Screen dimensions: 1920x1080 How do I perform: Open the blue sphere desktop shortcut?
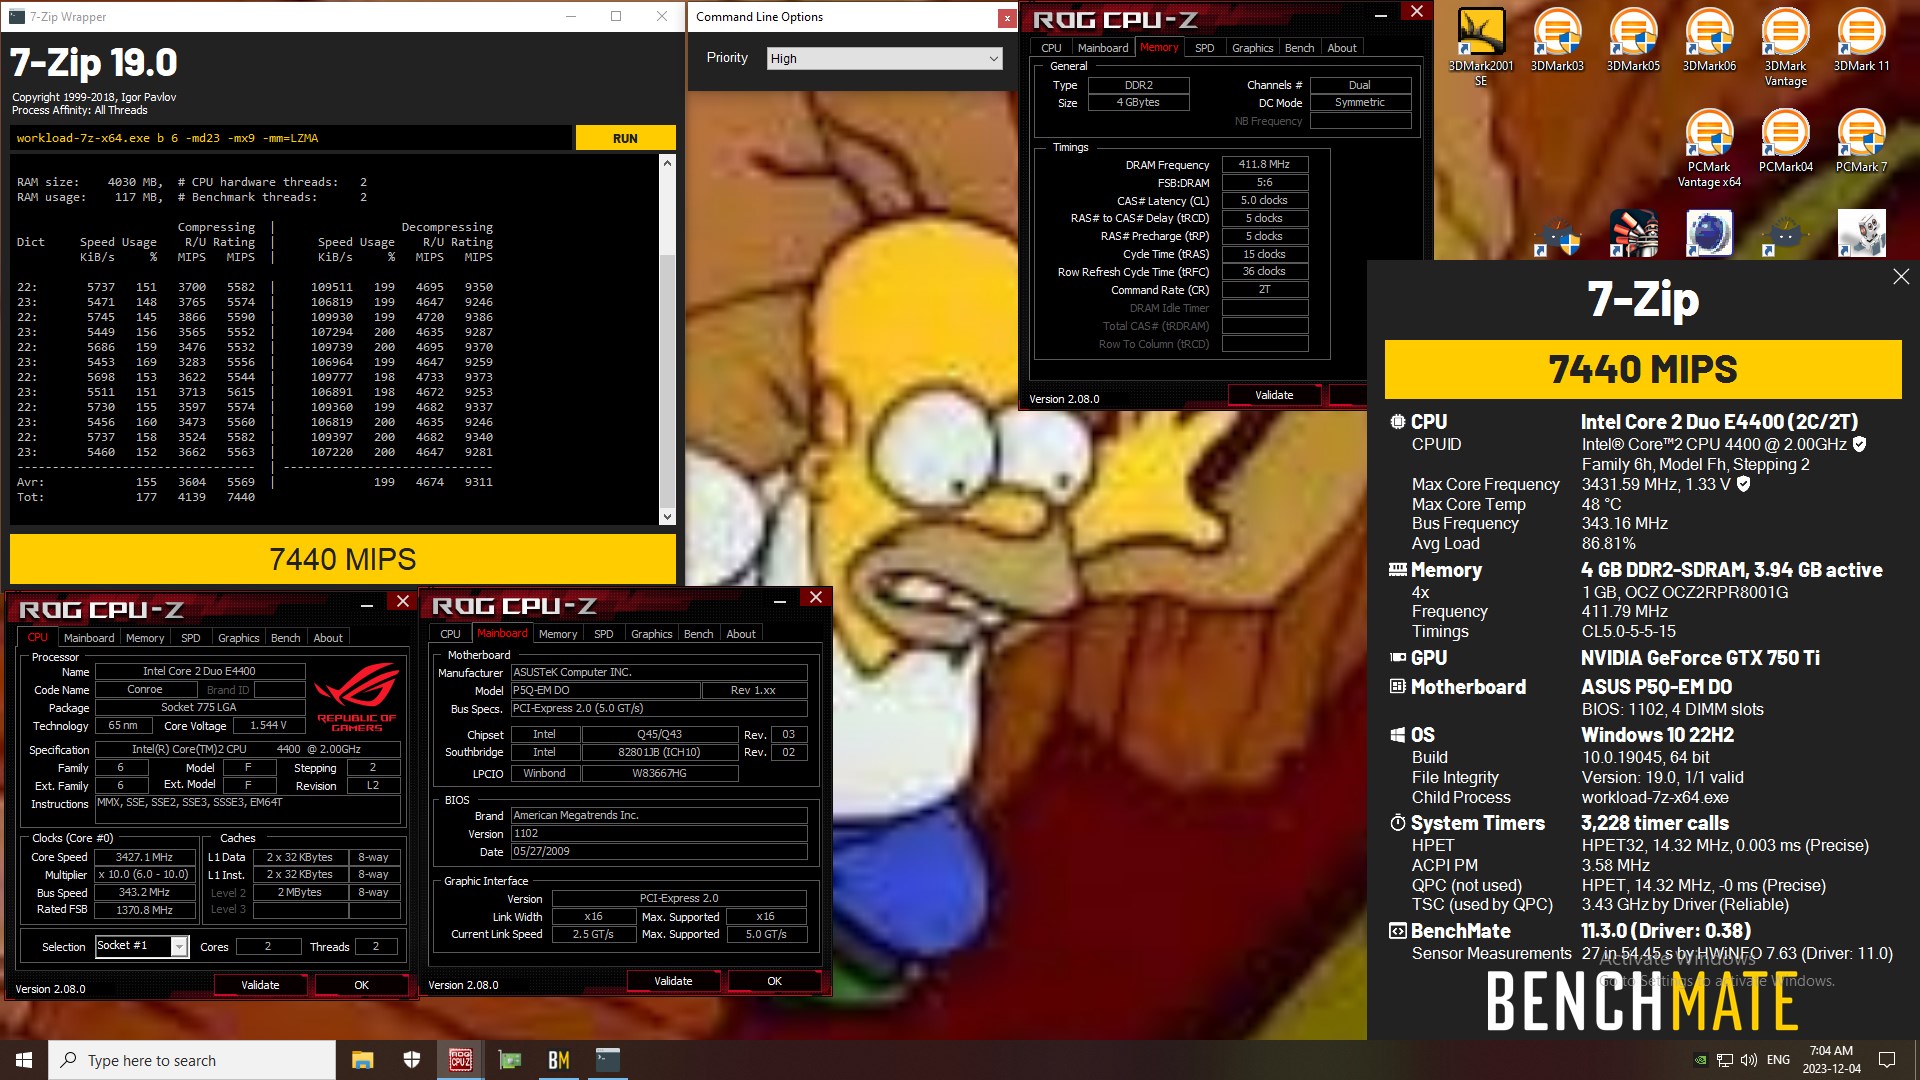pyautogui.click(x=1709, y=233)
